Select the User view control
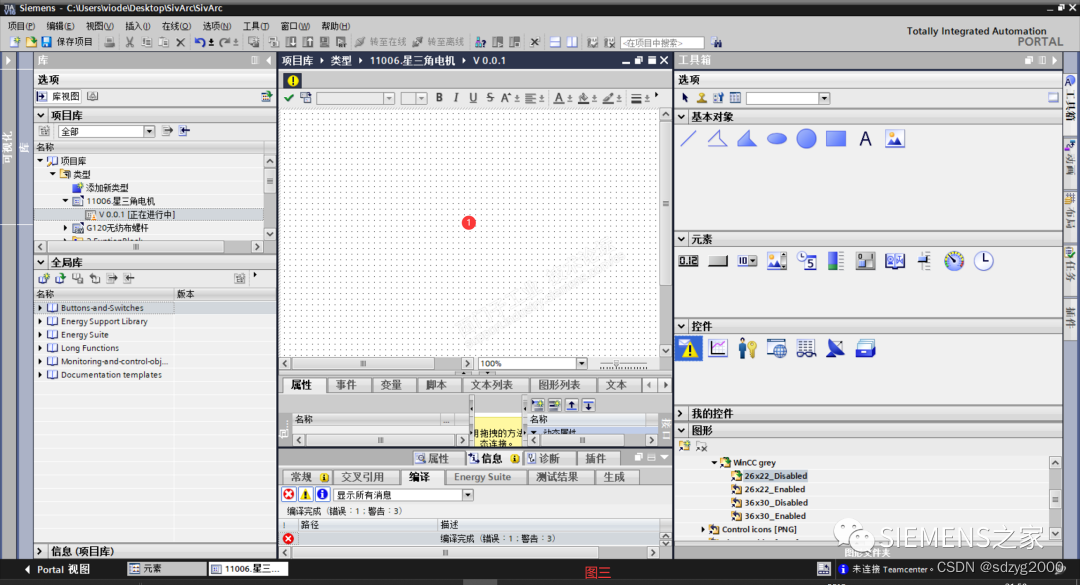 (x=747, y=349)
